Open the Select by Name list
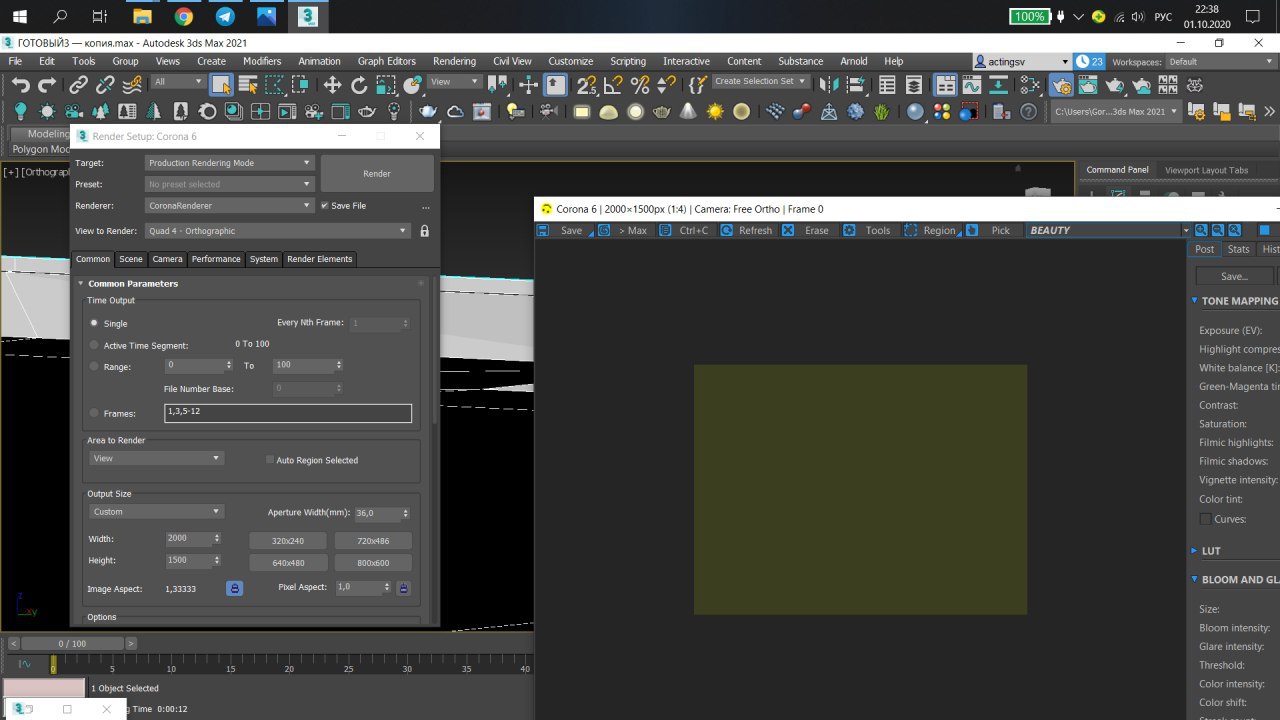The width and height of the screenshot is (1280, 720). tap(247, 85)
